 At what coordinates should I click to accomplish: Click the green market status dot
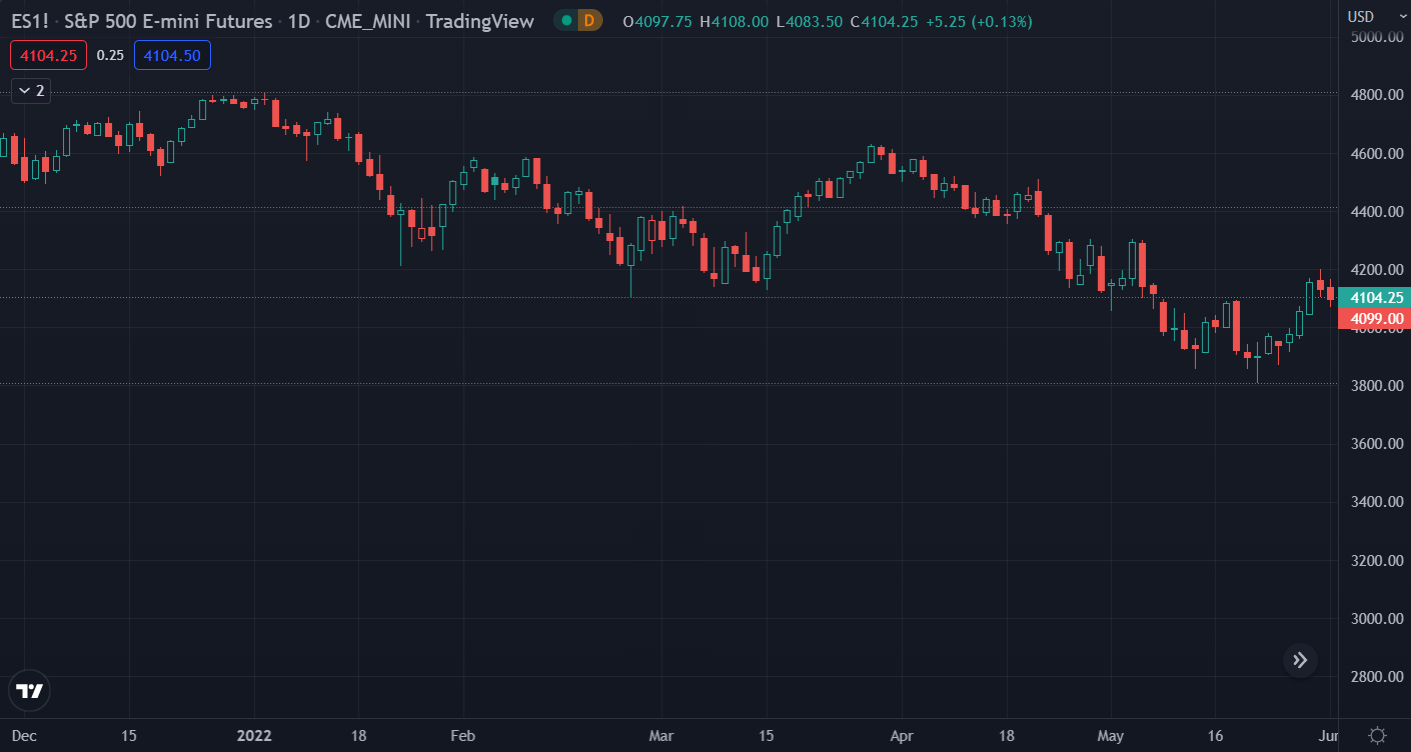[x=567, y=21]
